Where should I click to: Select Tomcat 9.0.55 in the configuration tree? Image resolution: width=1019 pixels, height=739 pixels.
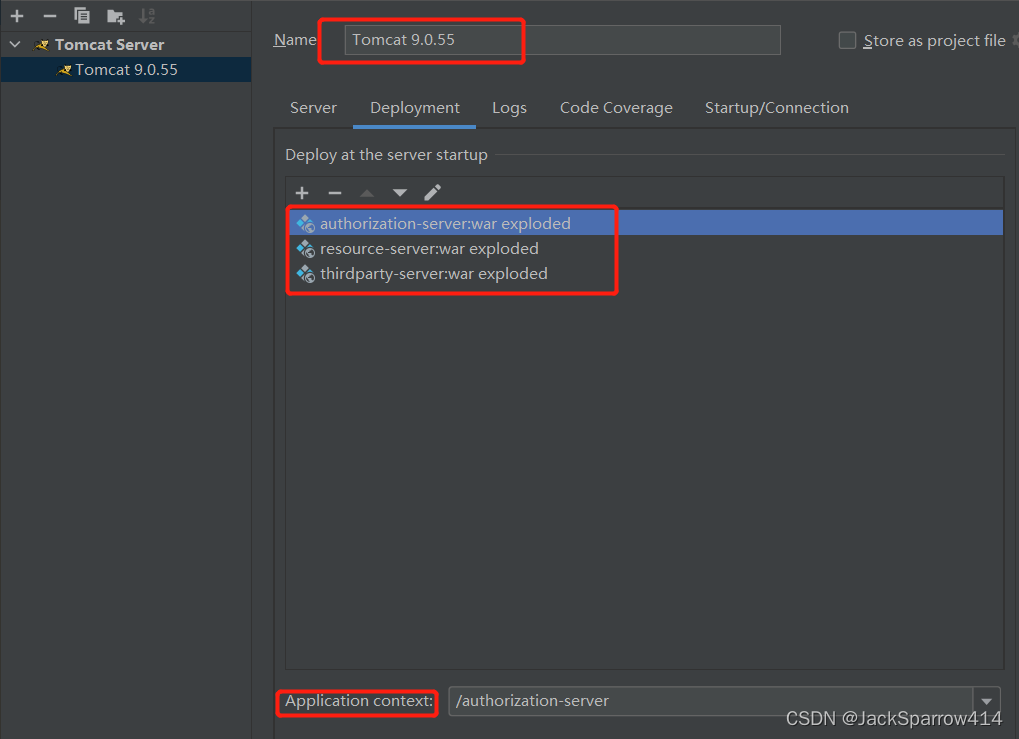[126, 70]
